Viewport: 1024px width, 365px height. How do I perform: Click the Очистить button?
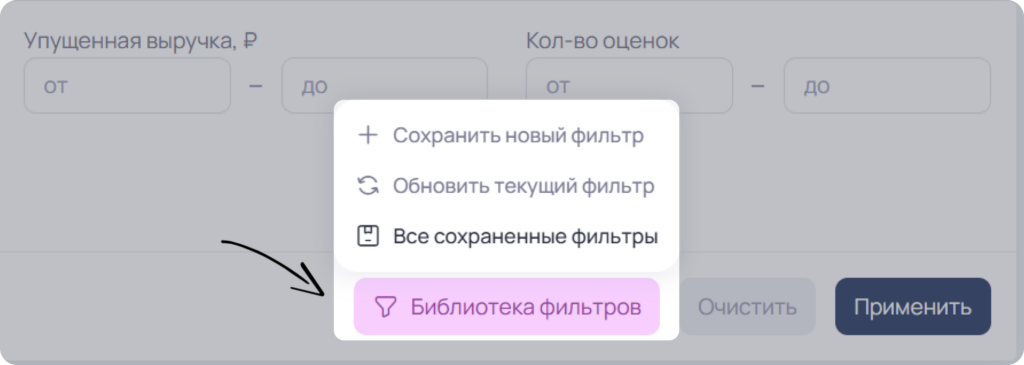pos(747,307)
